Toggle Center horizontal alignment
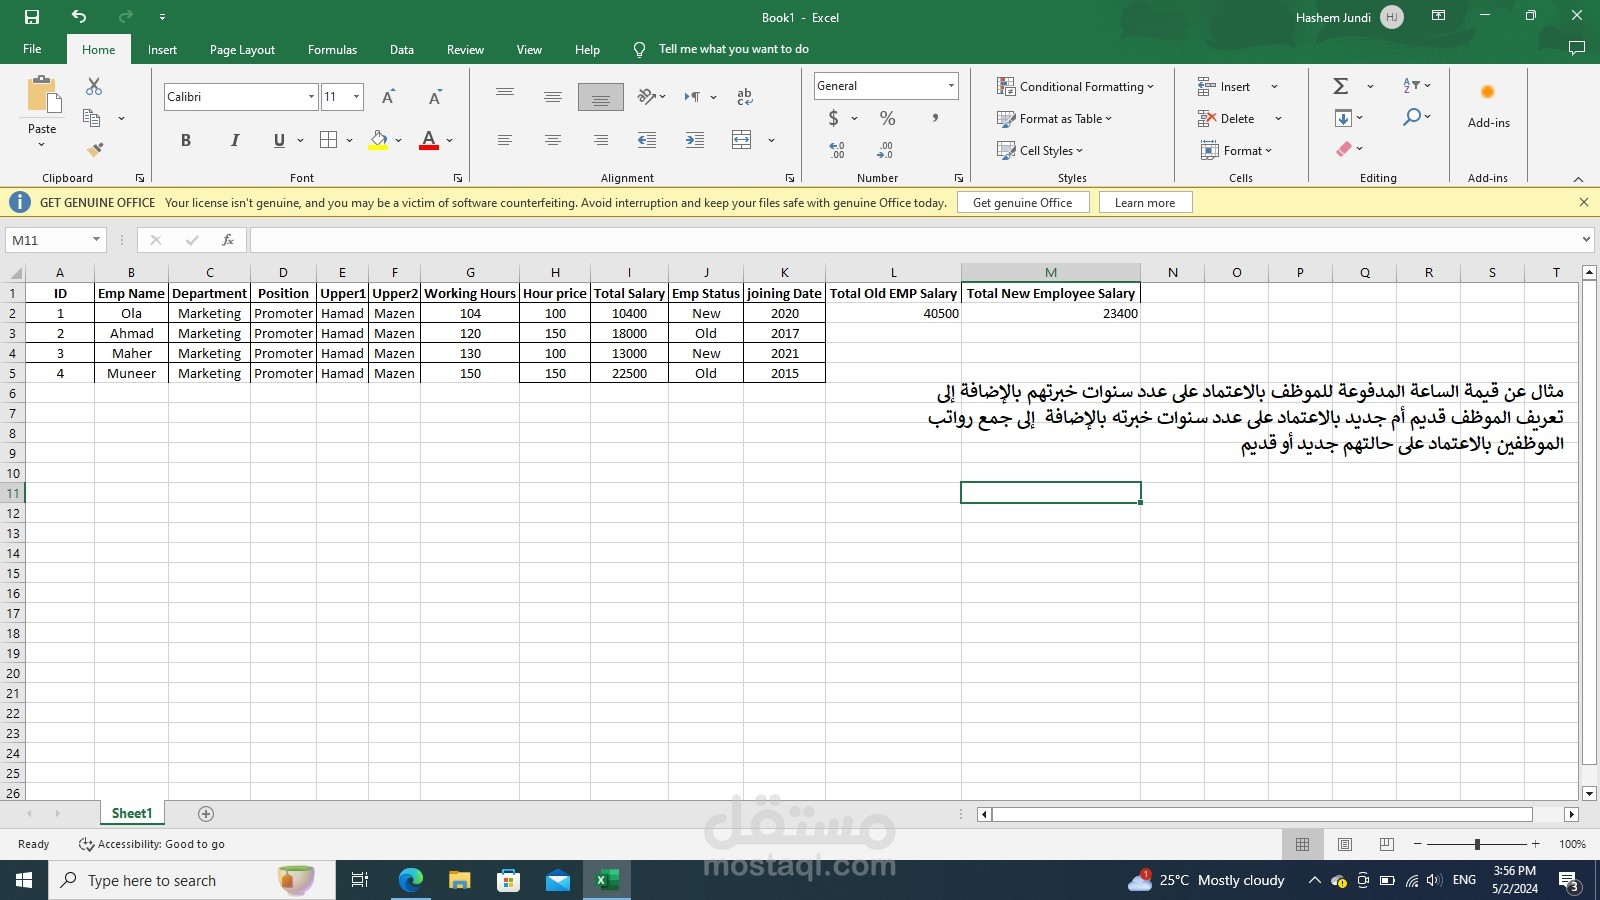1600x900 pixels. pyautogui.click(x=553, y=140)
